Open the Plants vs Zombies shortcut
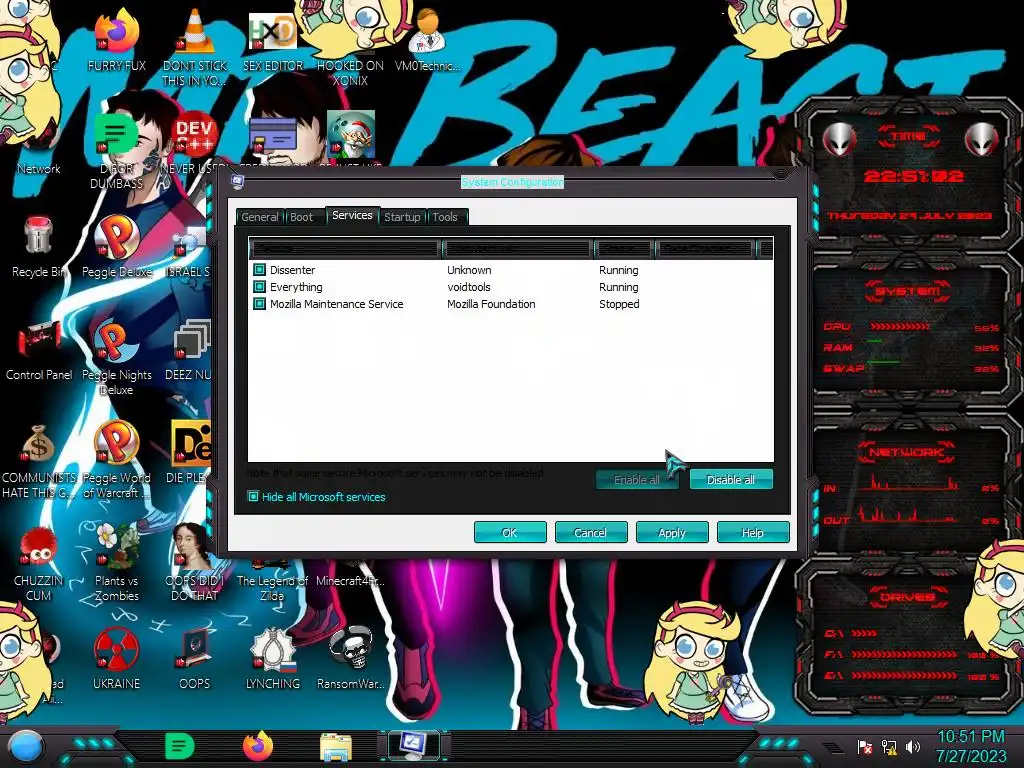 [117, 563]
